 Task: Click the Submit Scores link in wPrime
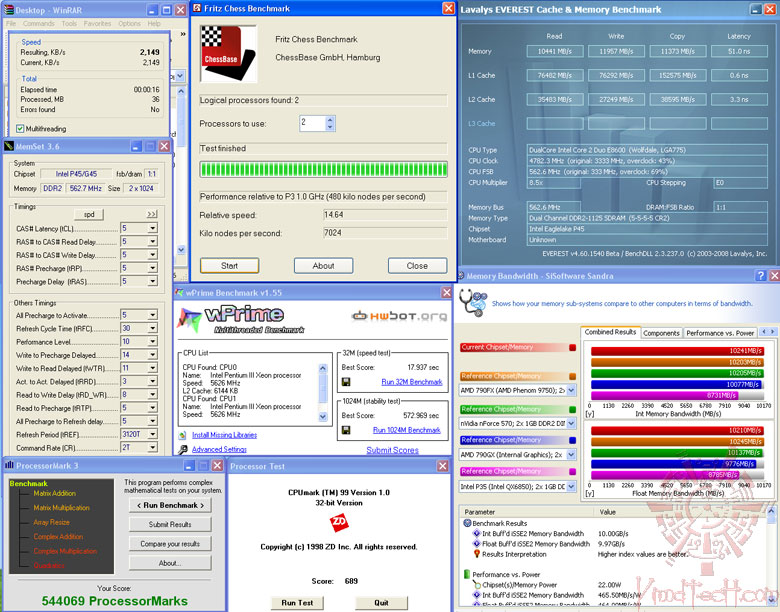(x=392, y=450)
